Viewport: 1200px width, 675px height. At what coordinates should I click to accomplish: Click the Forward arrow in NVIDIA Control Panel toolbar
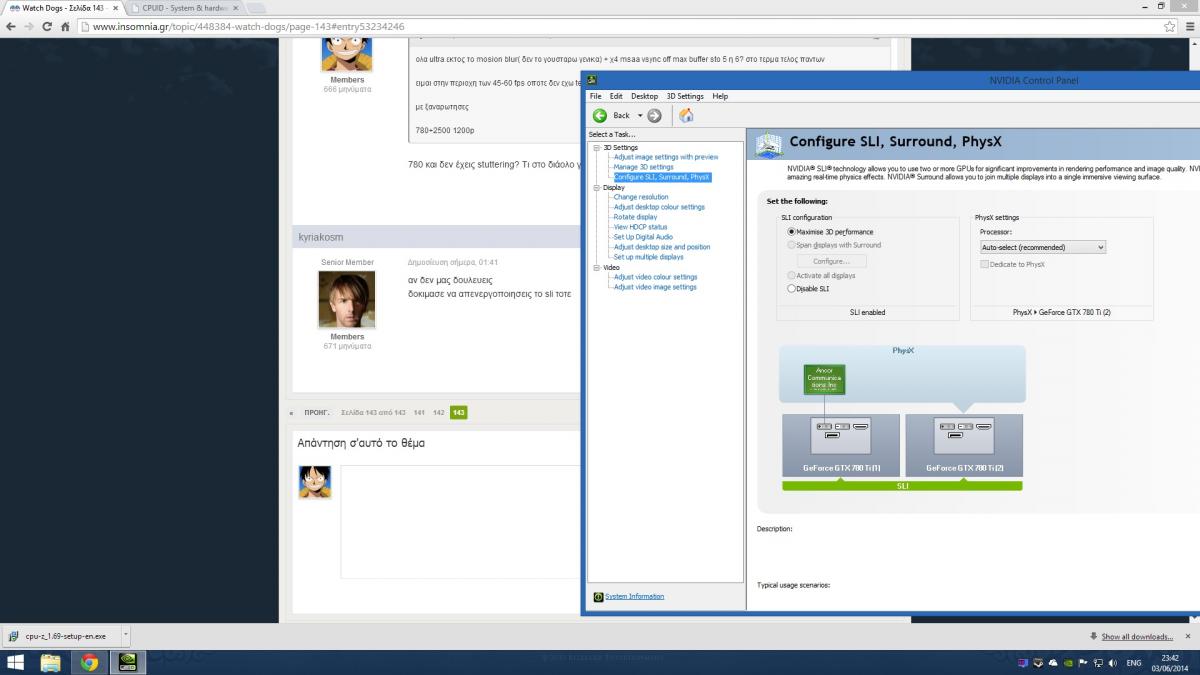pos(654,115)
